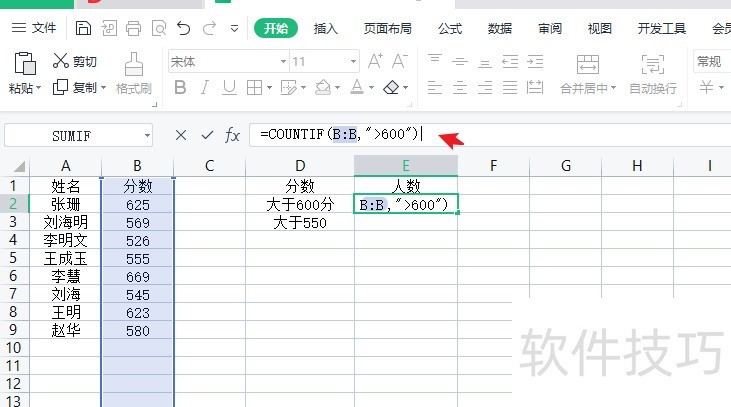Click the Select All corner triangle

pos(19,166)
